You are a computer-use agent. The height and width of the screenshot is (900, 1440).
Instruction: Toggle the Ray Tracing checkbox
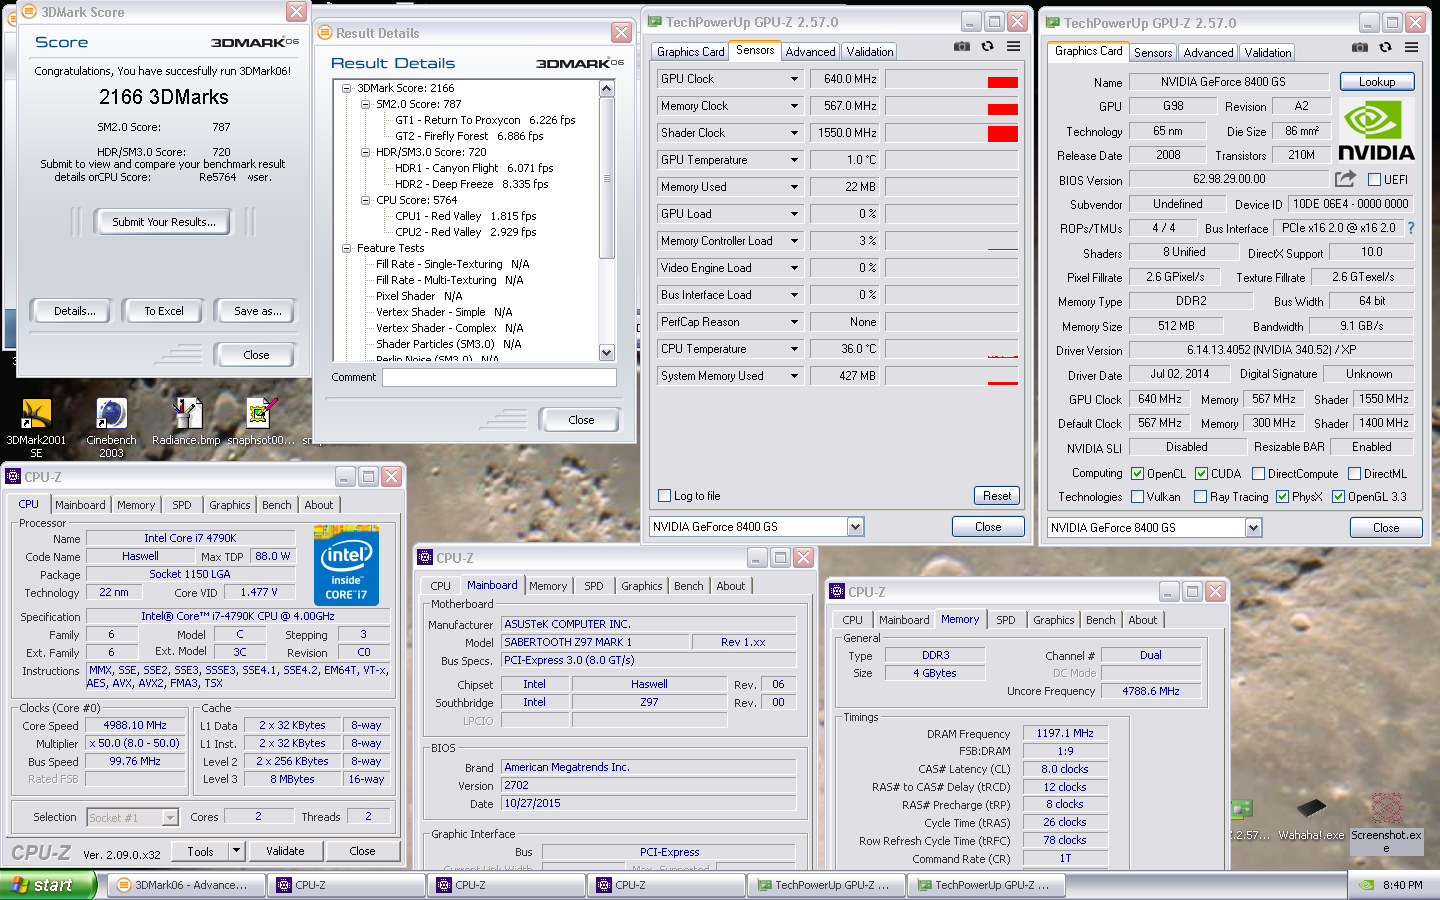[x=1200, y=497]
